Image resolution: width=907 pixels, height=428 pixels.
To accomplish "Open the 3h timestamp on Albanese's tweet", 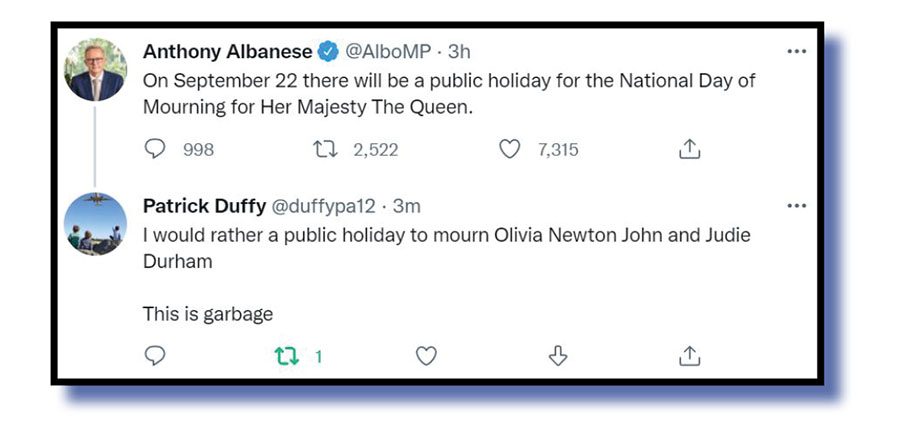I will (458, 52).
